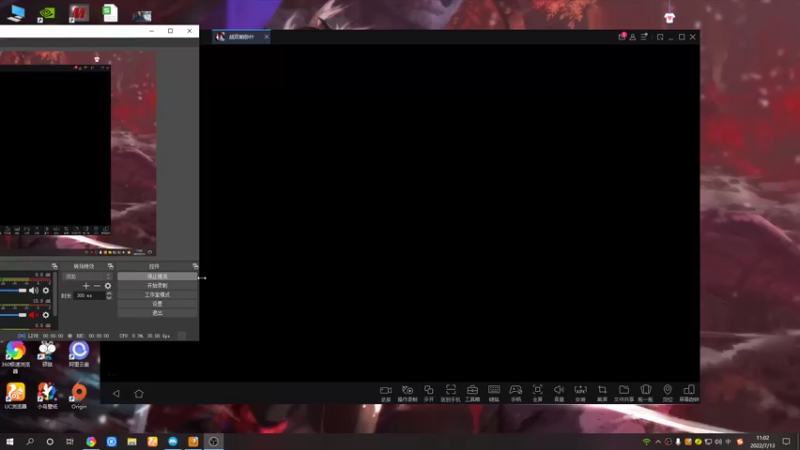Open the emulator hamburger menu icon
Image resolution: width=800 pixels, height=450 pixels.
[x=644, y=37]
